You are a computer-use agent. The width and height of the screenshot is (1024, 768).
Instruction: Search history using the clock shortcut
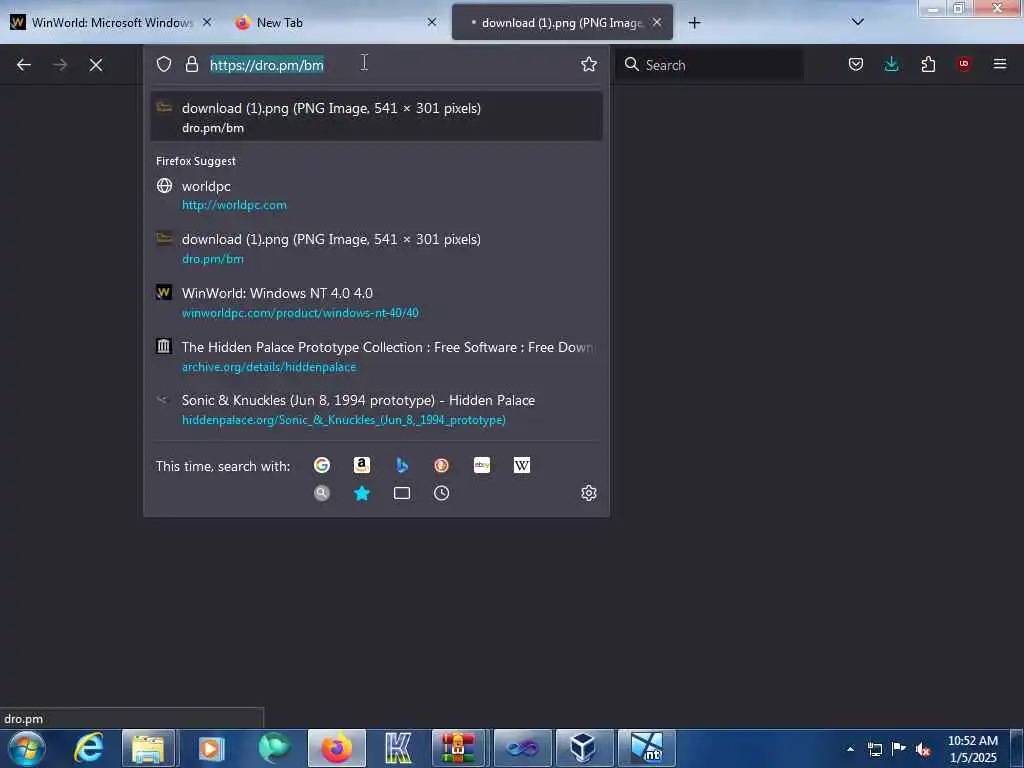point(441,493)
